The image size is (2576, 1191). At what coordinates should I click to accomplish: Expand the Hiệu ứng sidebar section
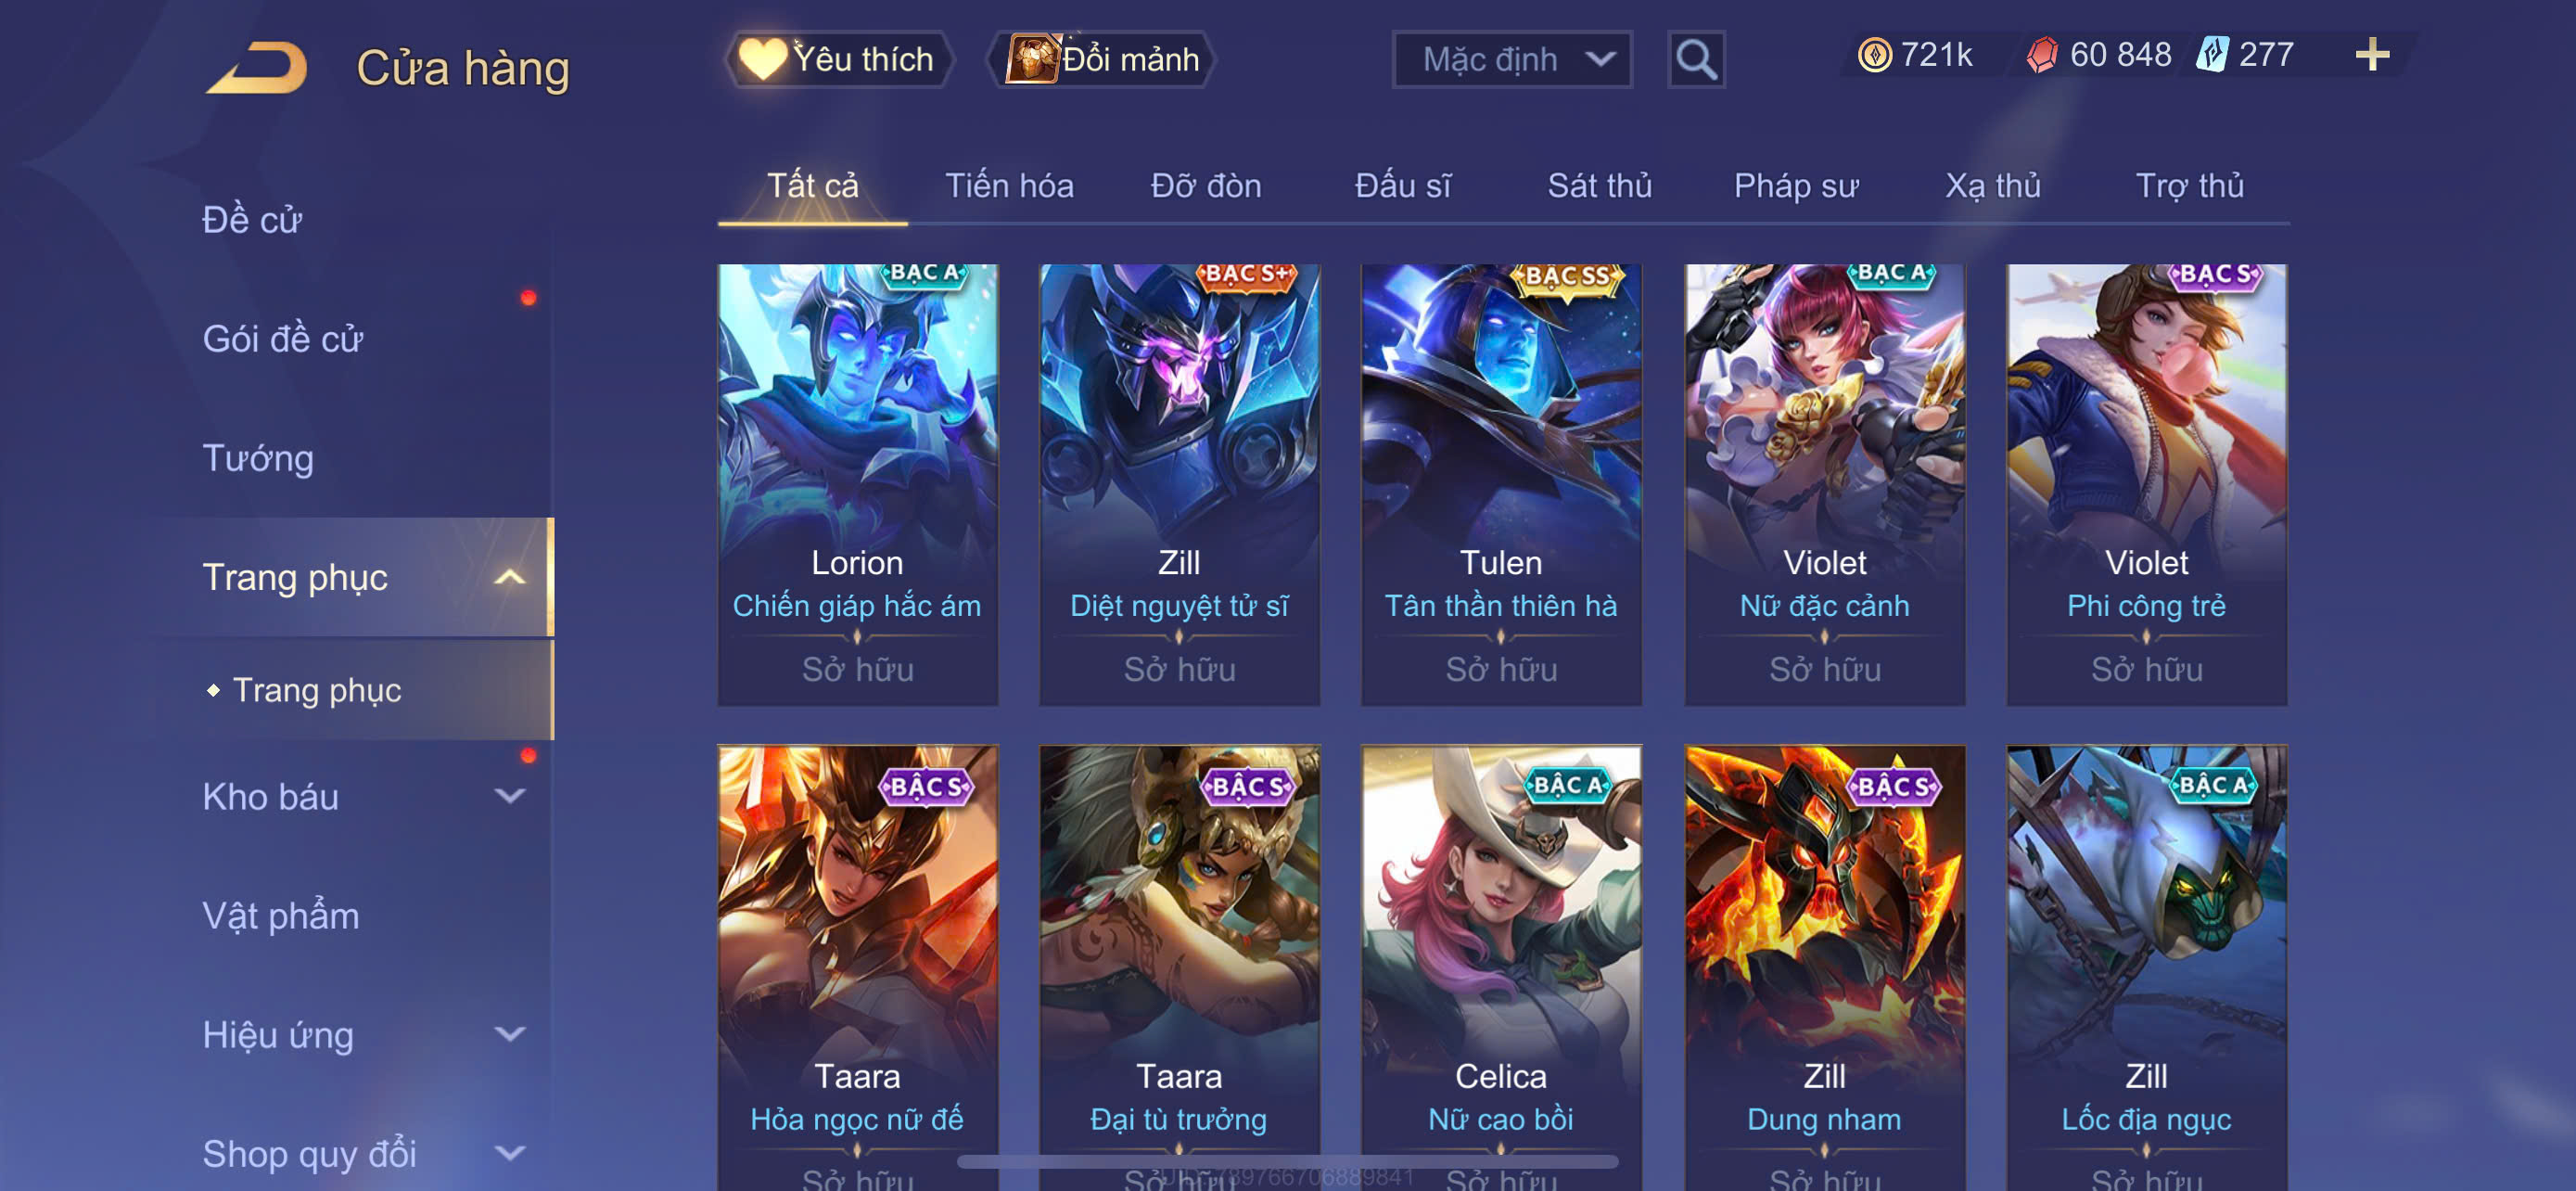point(510,1034)
